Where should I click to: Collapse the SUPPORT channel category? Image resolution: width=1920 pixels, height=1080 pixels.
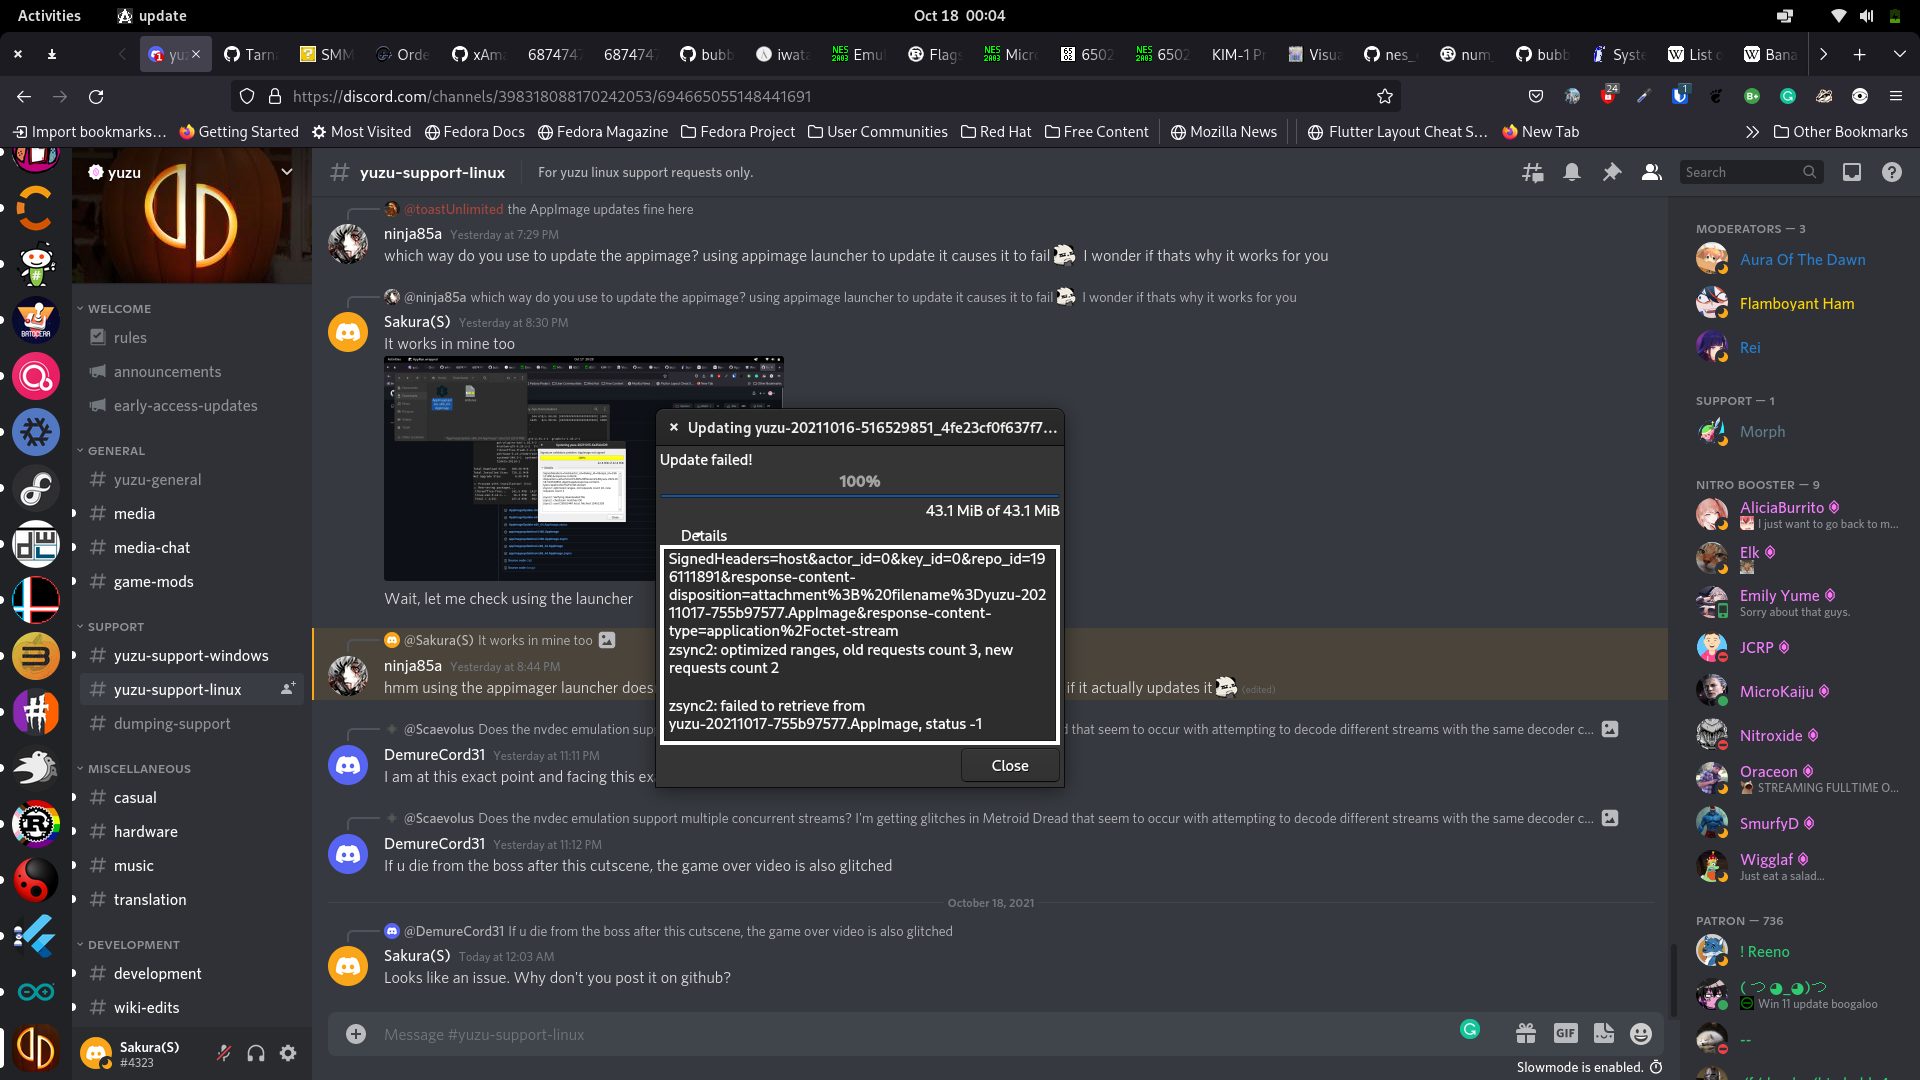(x=113, y=627)
